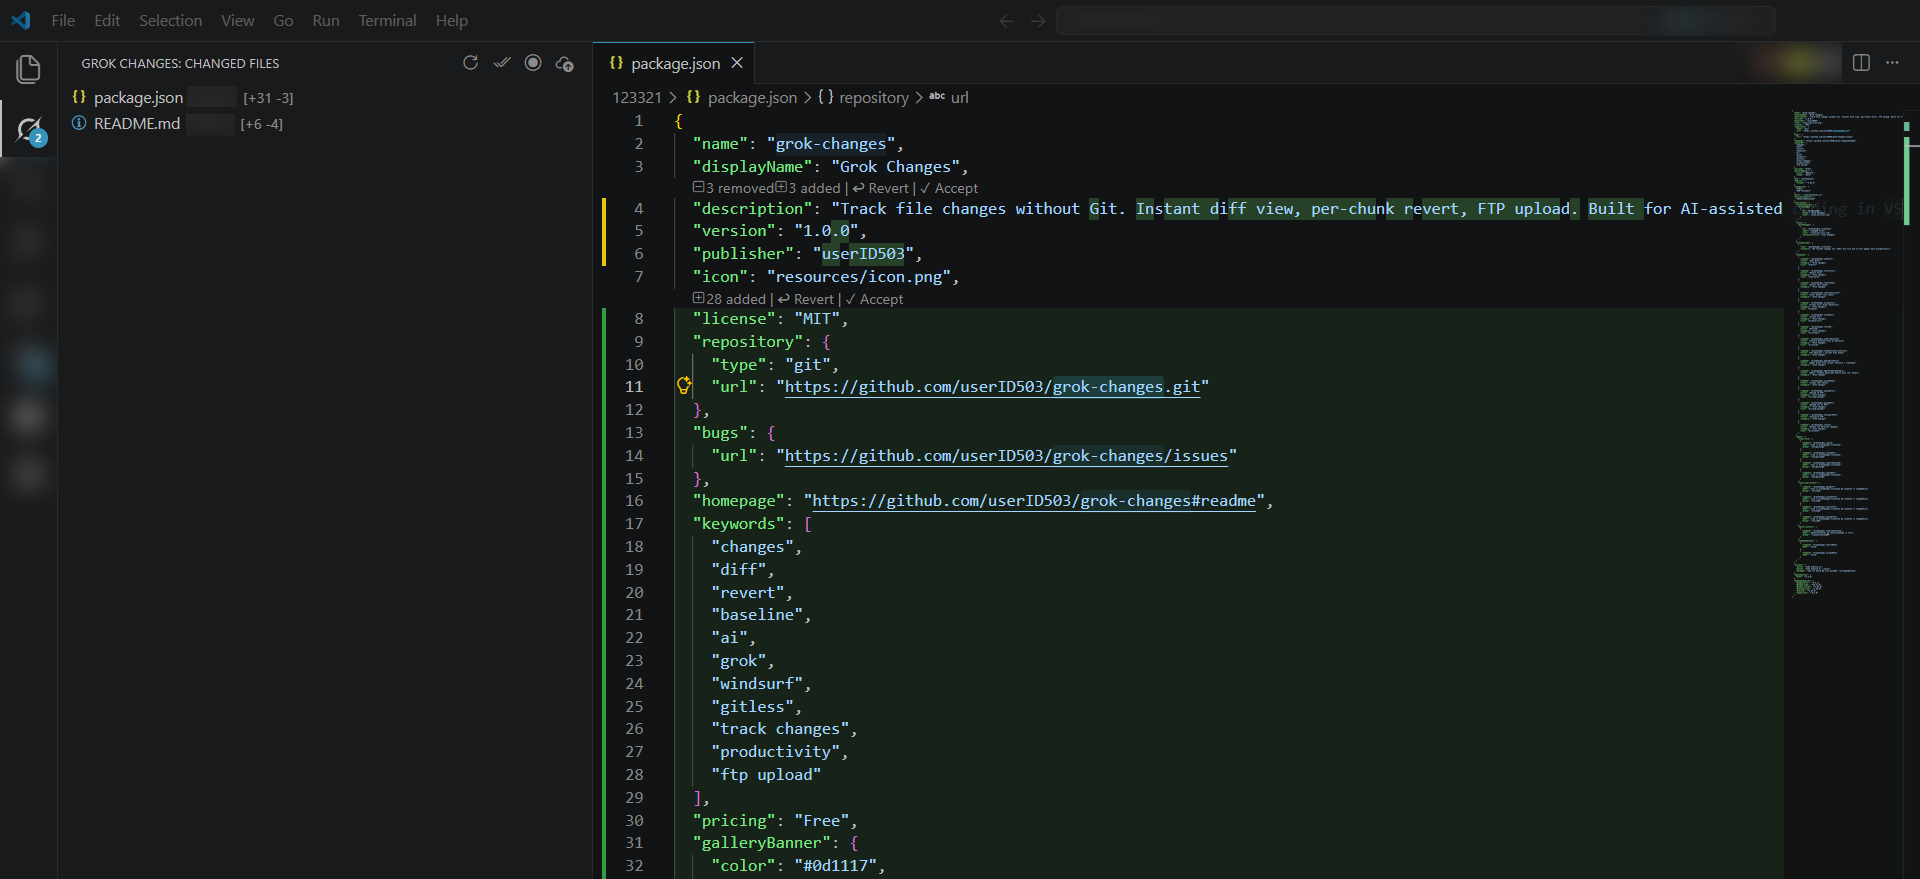Open README.md in changed files list
This screenshot has height=879, width=1920.
(x=137, y=124)
